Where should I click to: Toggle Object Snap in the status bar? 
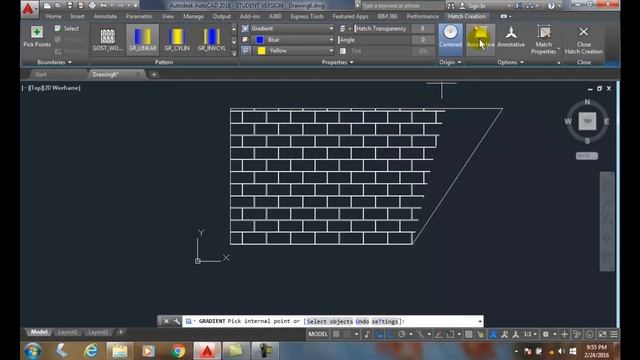pos(450,334)
